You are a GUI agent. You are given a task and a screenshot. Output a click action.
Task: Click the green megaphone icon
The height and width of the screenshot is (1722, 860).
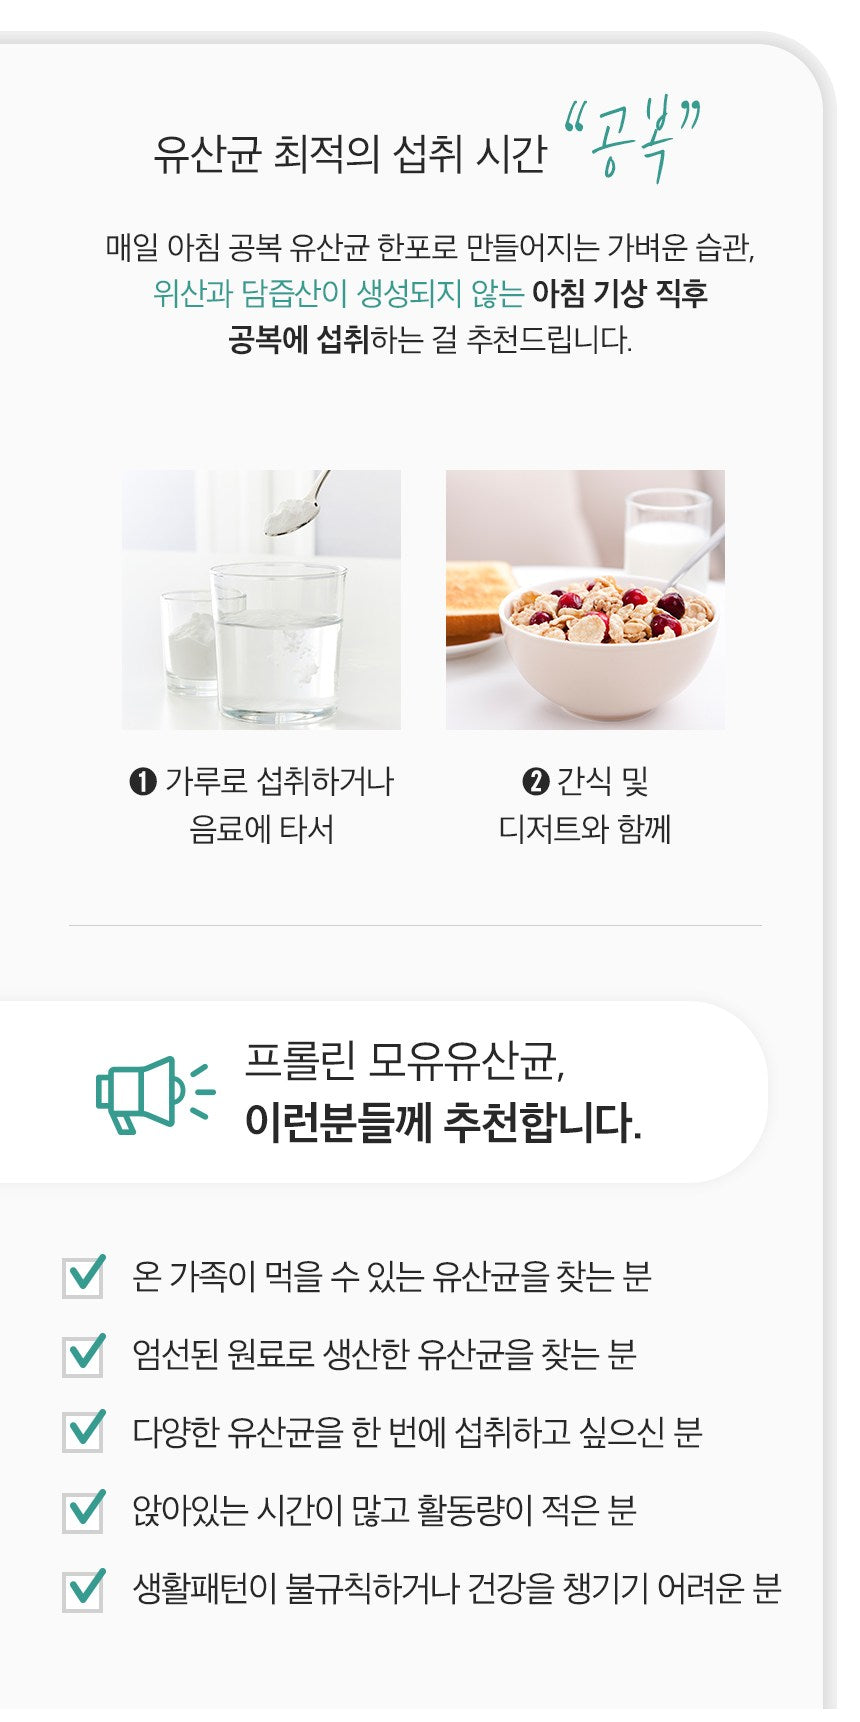point(153,1094)
